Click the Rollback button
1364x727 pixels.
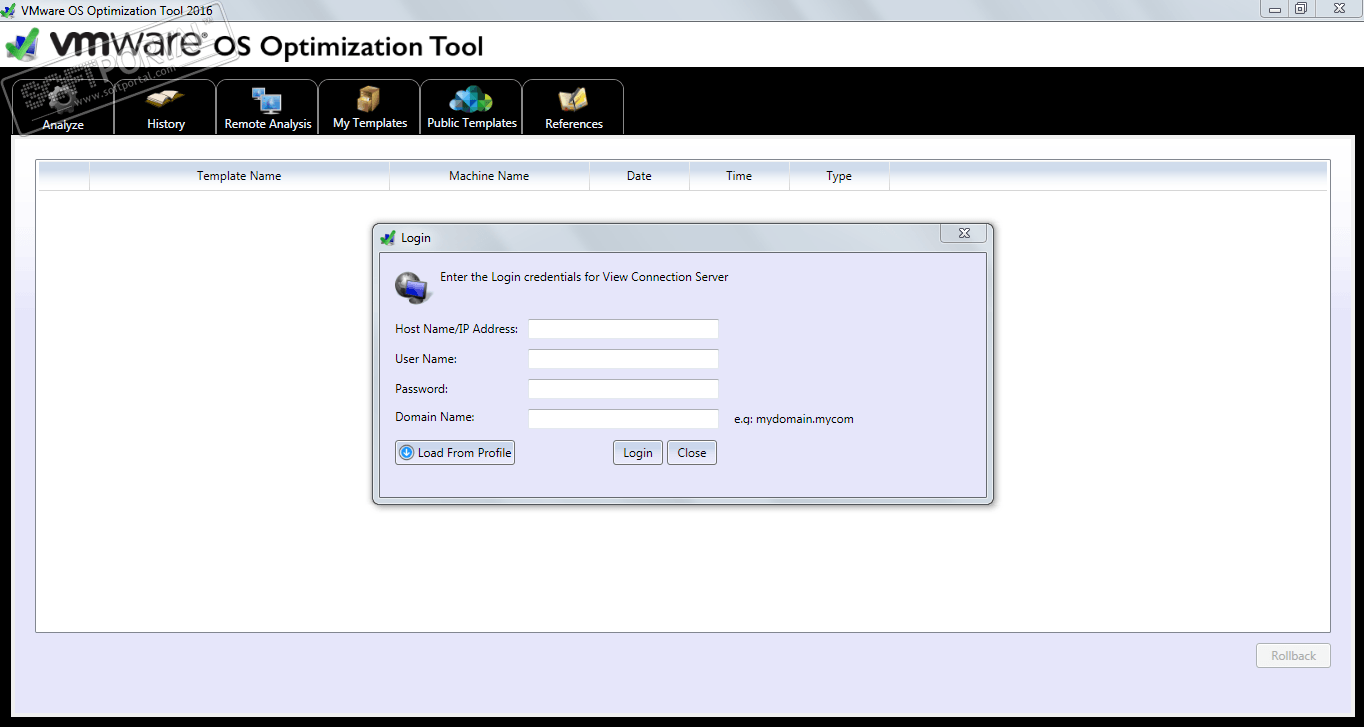pos(1293,656)
